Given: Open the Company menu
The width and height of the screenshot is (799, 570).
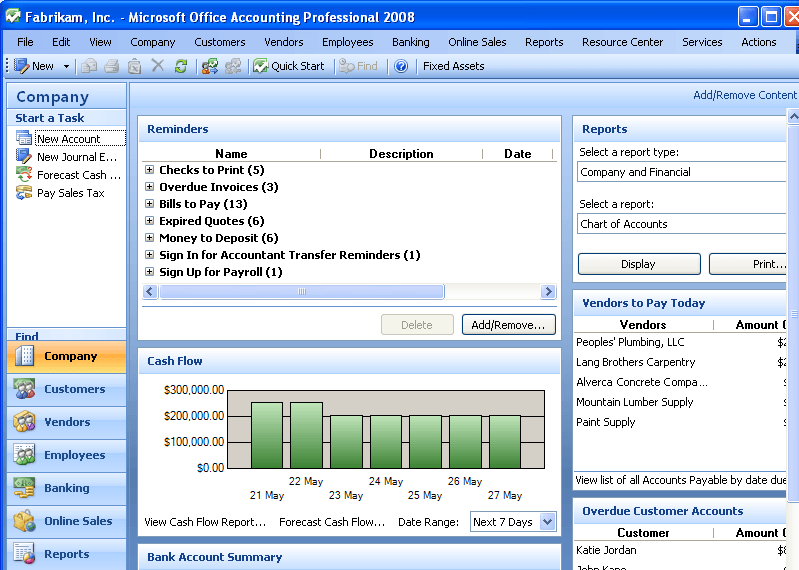Looking at the screenshot, I should coord(152,42).
